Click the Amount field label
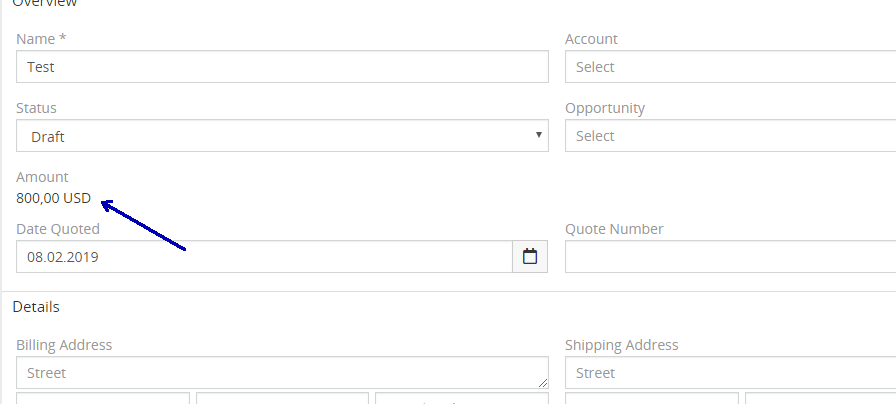The image size is (896, 404). tap(42, 177)
